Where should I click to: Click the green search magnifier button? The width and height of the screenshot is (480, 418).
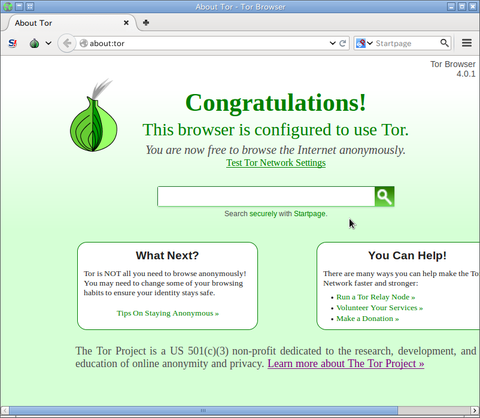pyautogui.click(x=385, y=197)
